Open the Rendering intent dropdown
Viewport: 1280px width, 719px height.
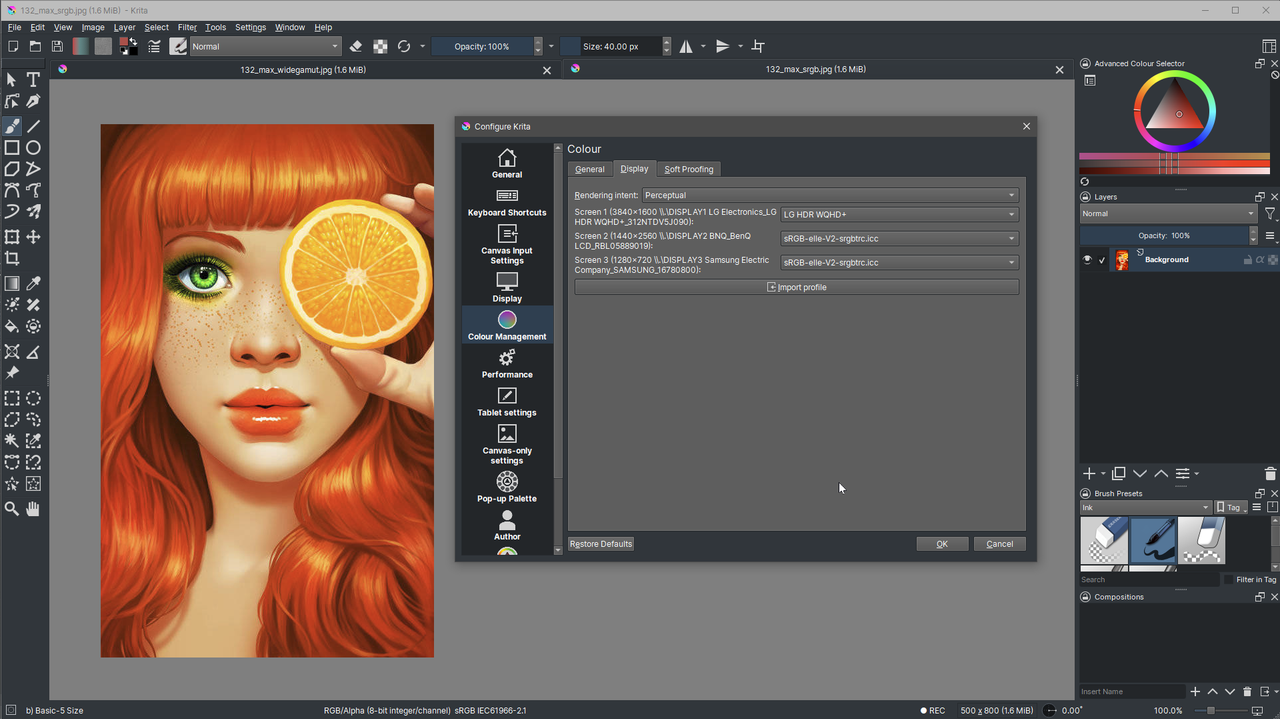830,195
